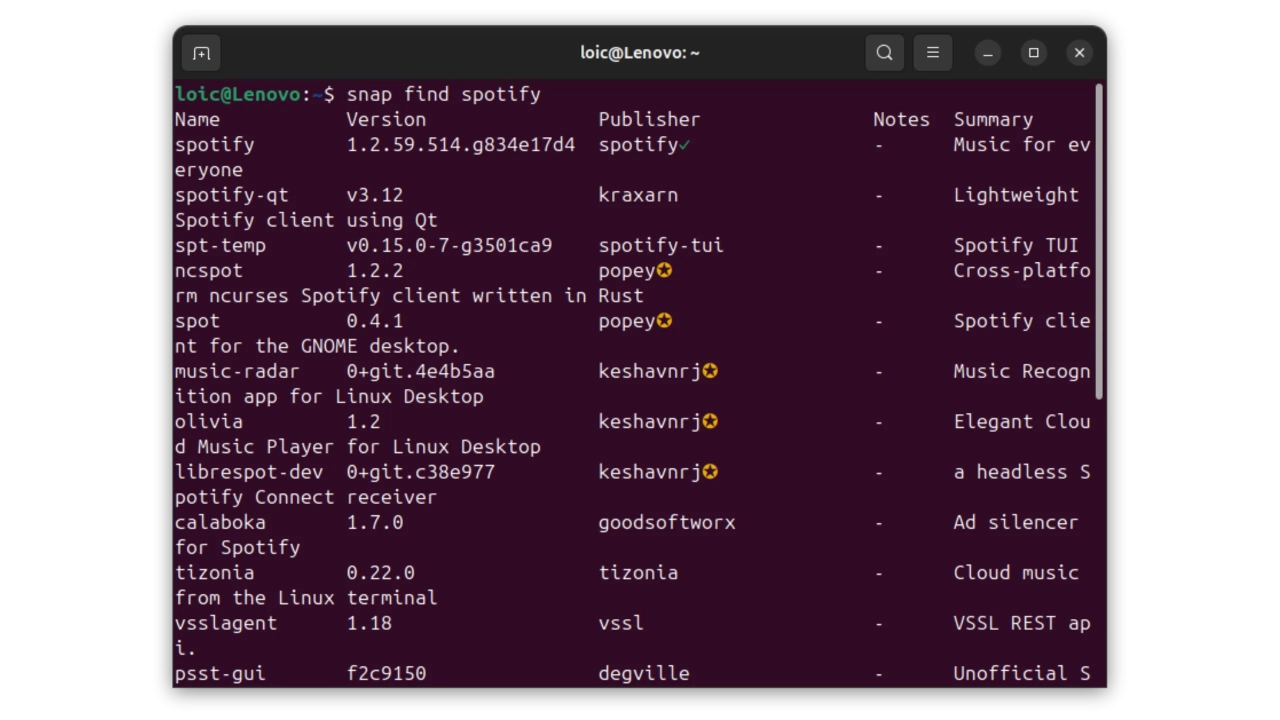The image size is (1280, 720).
Task: Maximize the terminal window
Action: coord(1034,53)
